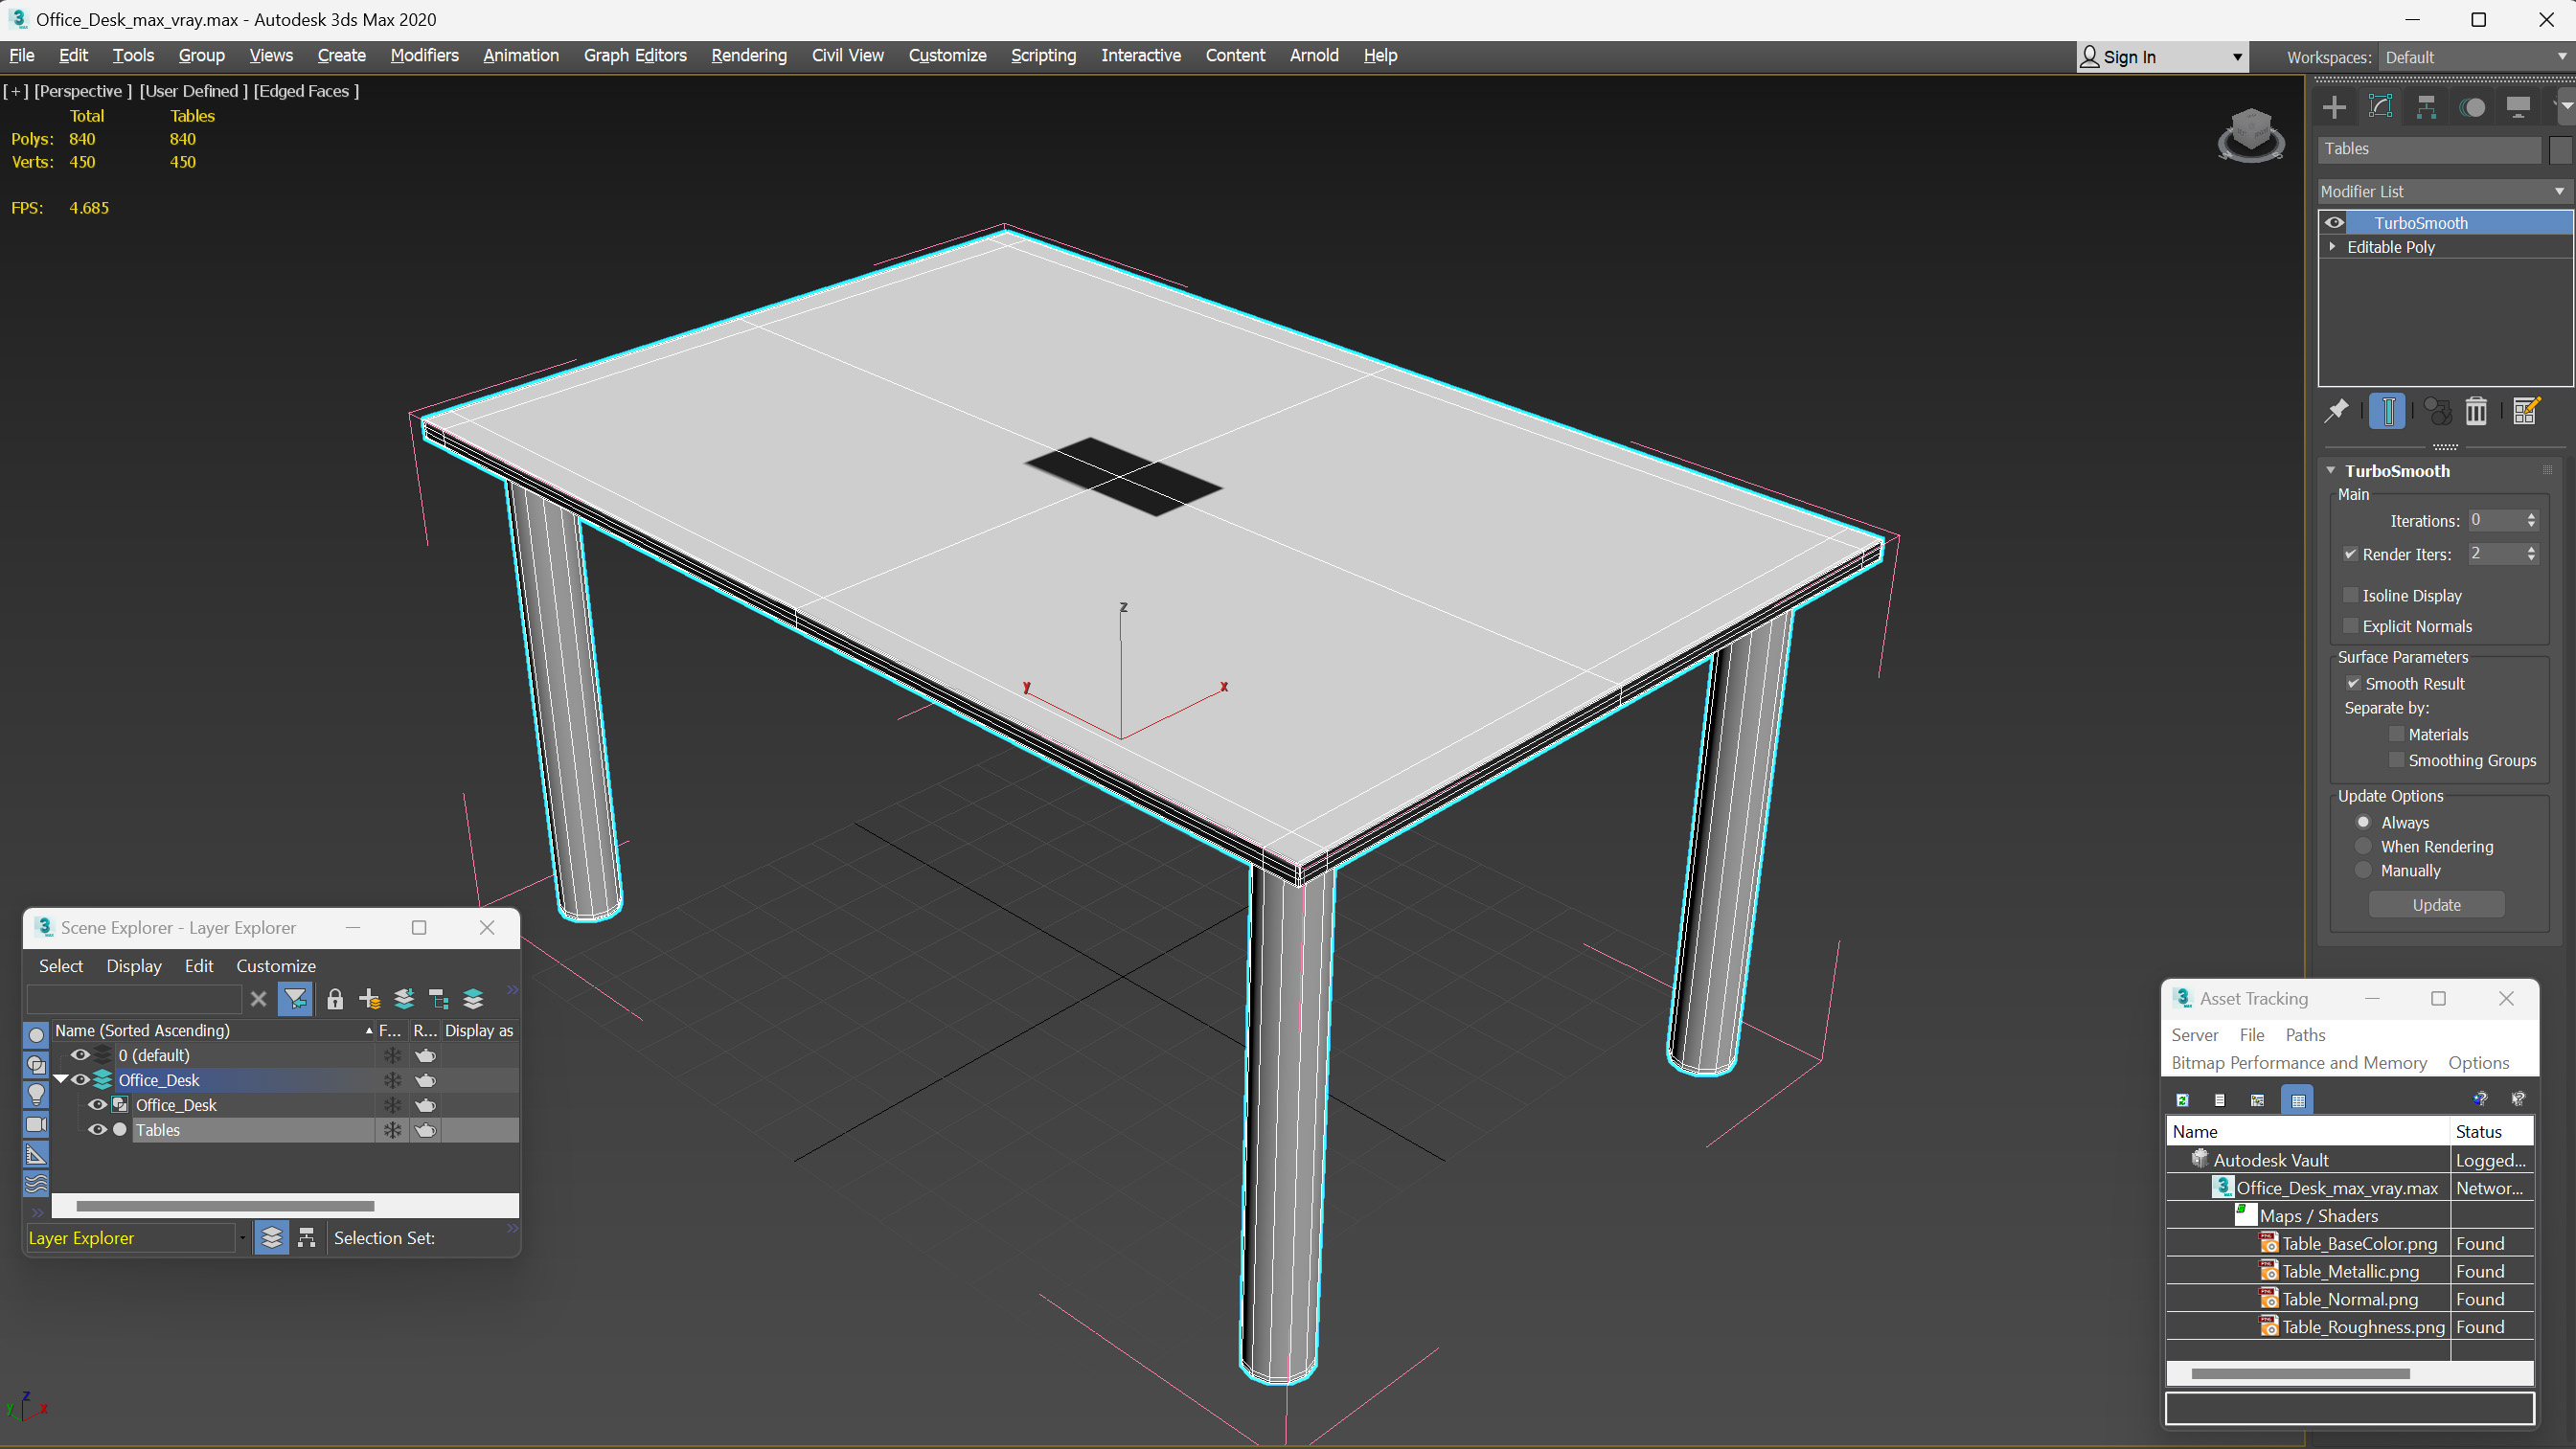This screenshot has height=1449, width=2576.
Task: Click the lock icon in Scene Explorer toolbar
Action: click(x=335, y=998)
